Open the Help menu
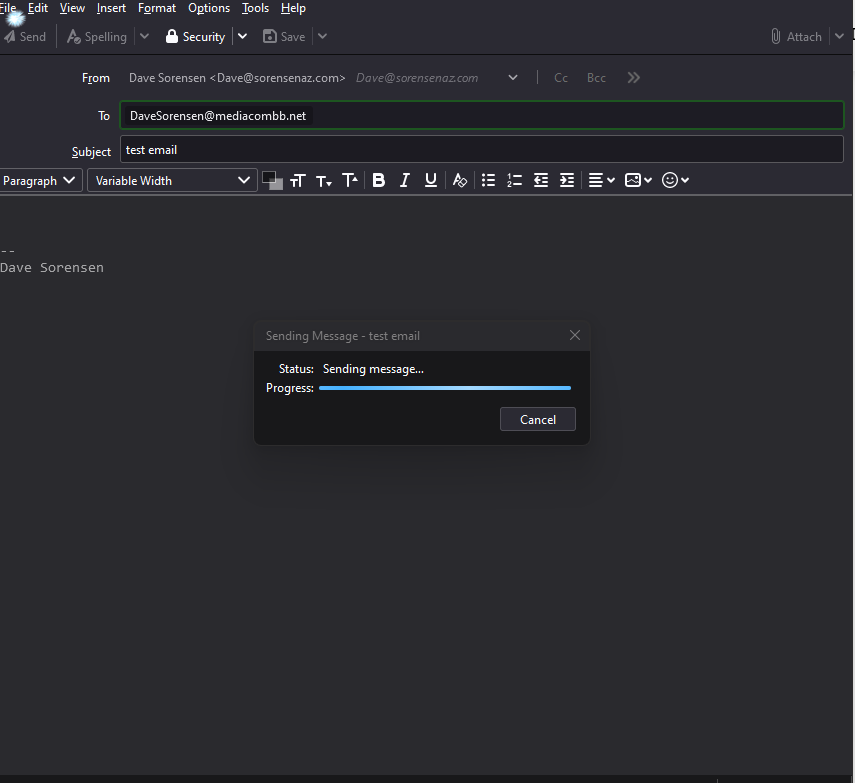Screen dimensions: 855x783 (x=293, y=8)
